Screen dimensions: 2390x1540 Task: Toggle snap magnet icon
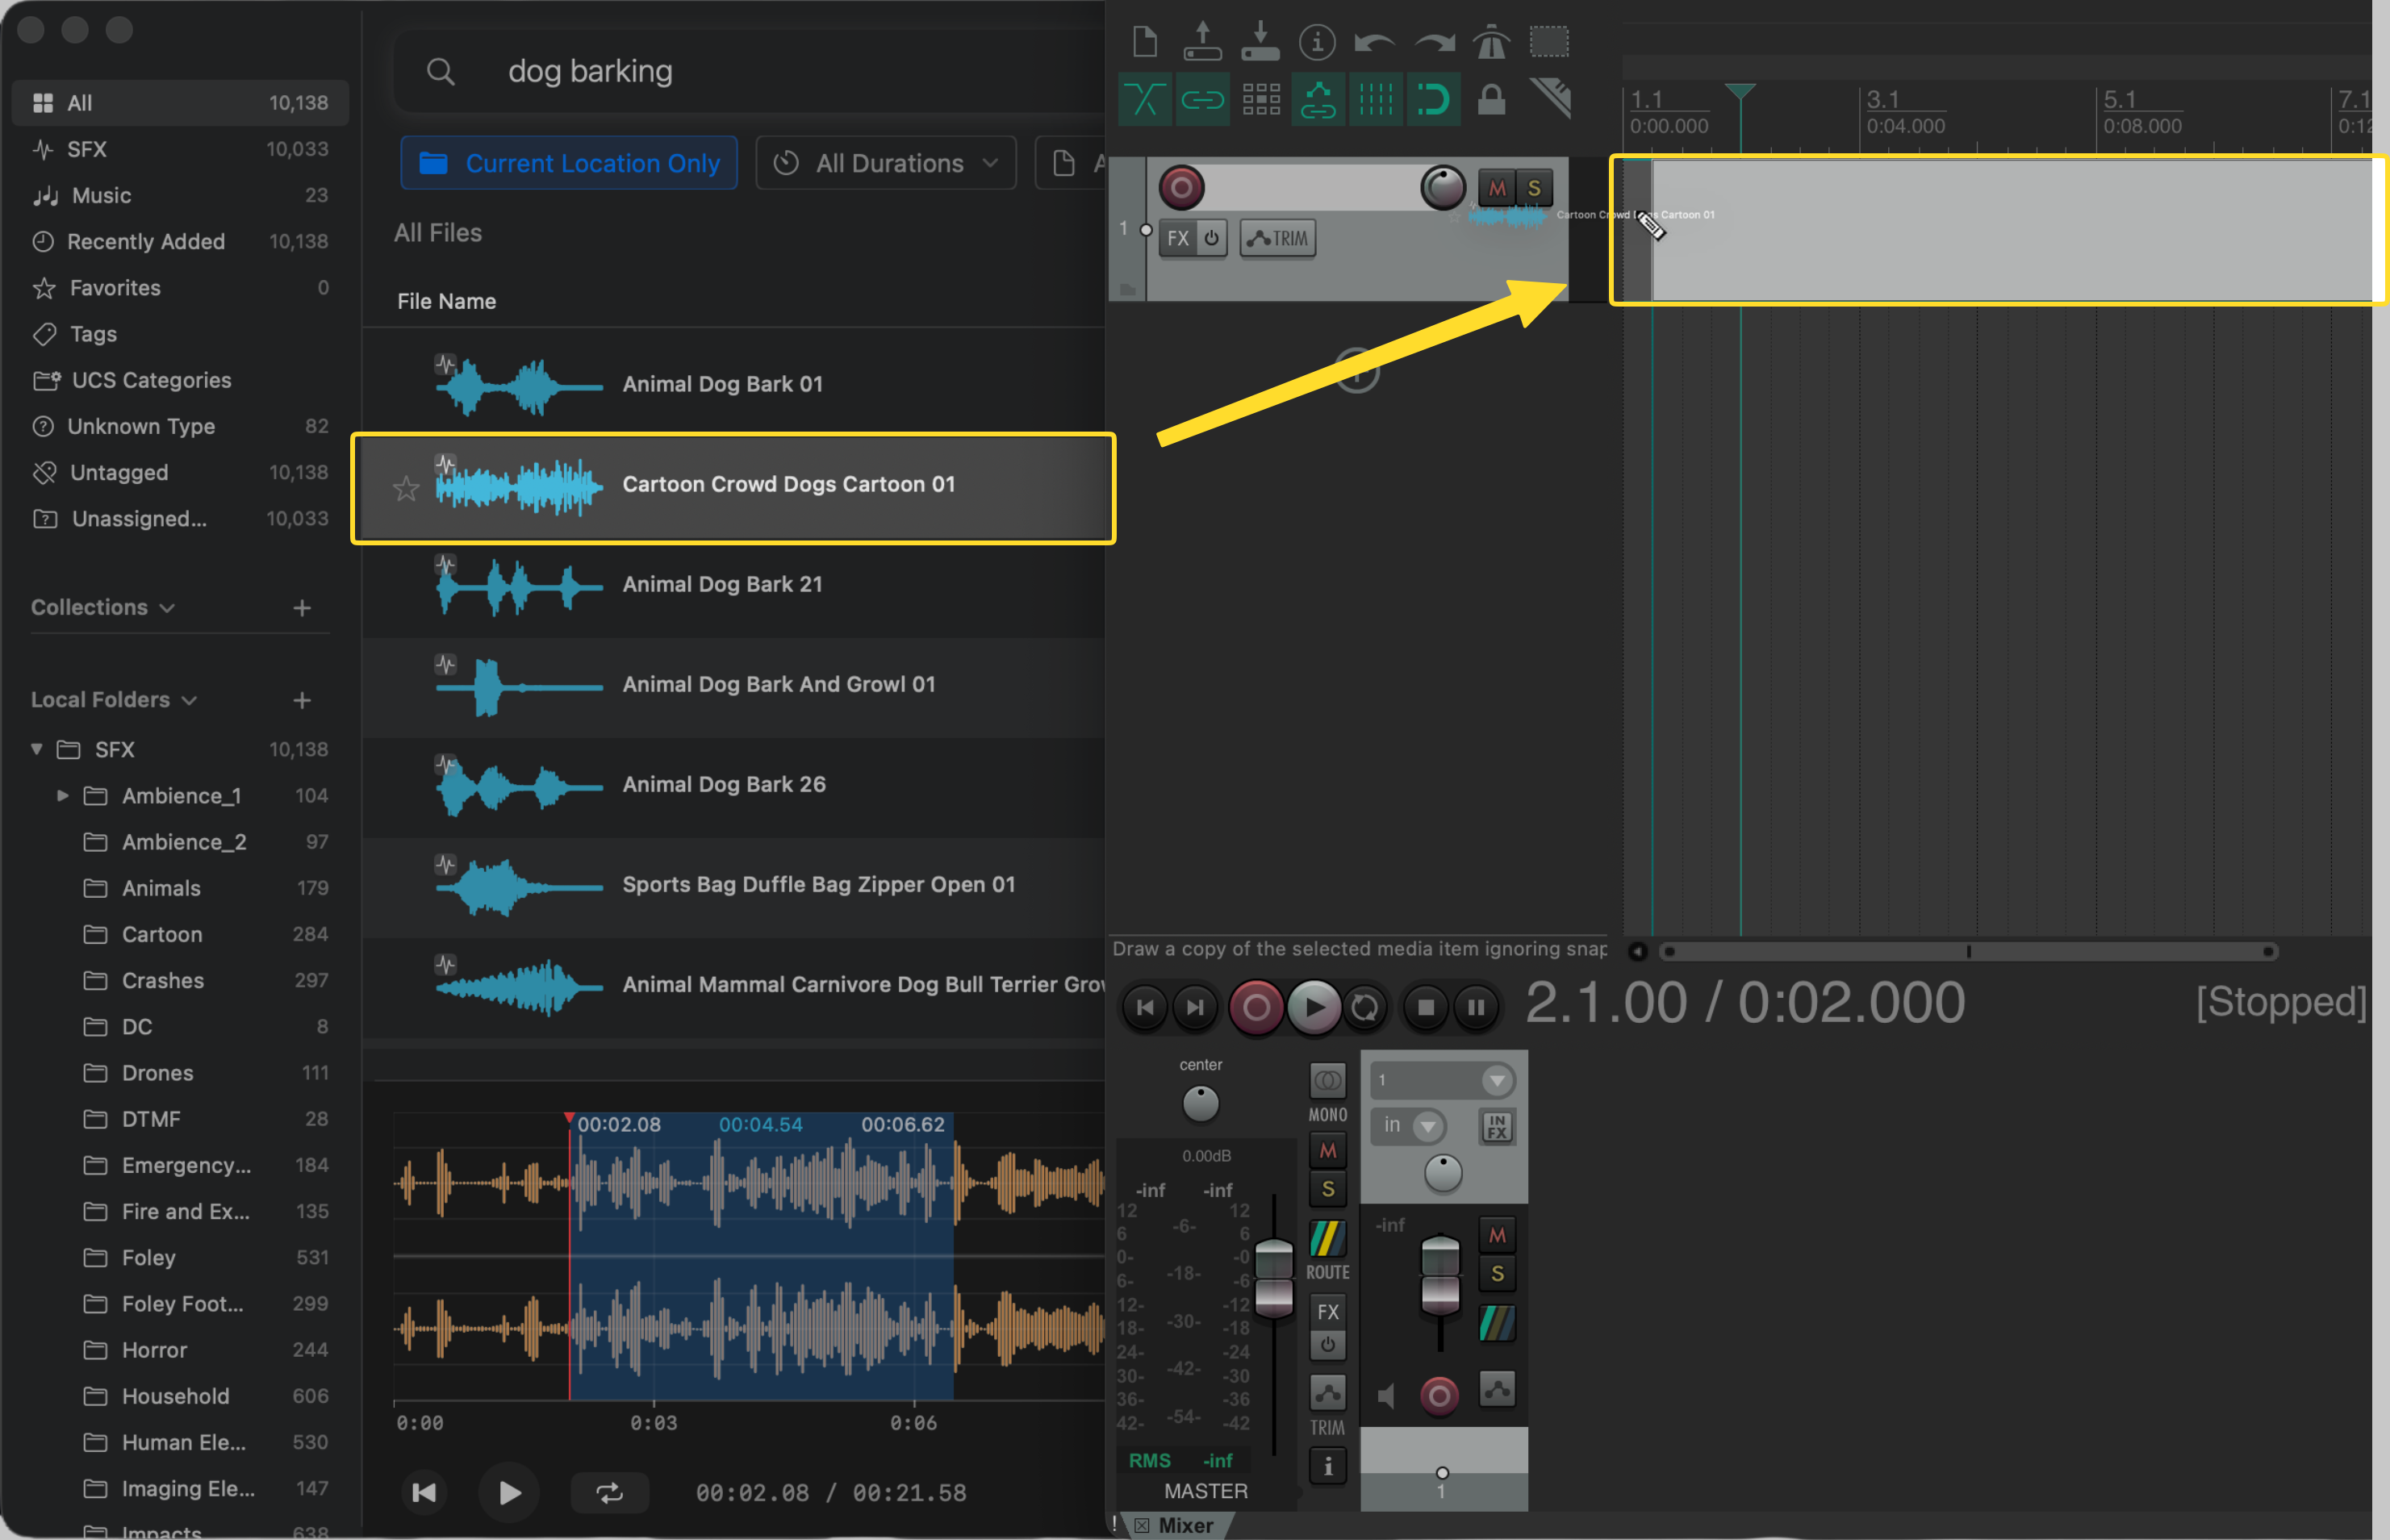click(x=1434, y=99)
